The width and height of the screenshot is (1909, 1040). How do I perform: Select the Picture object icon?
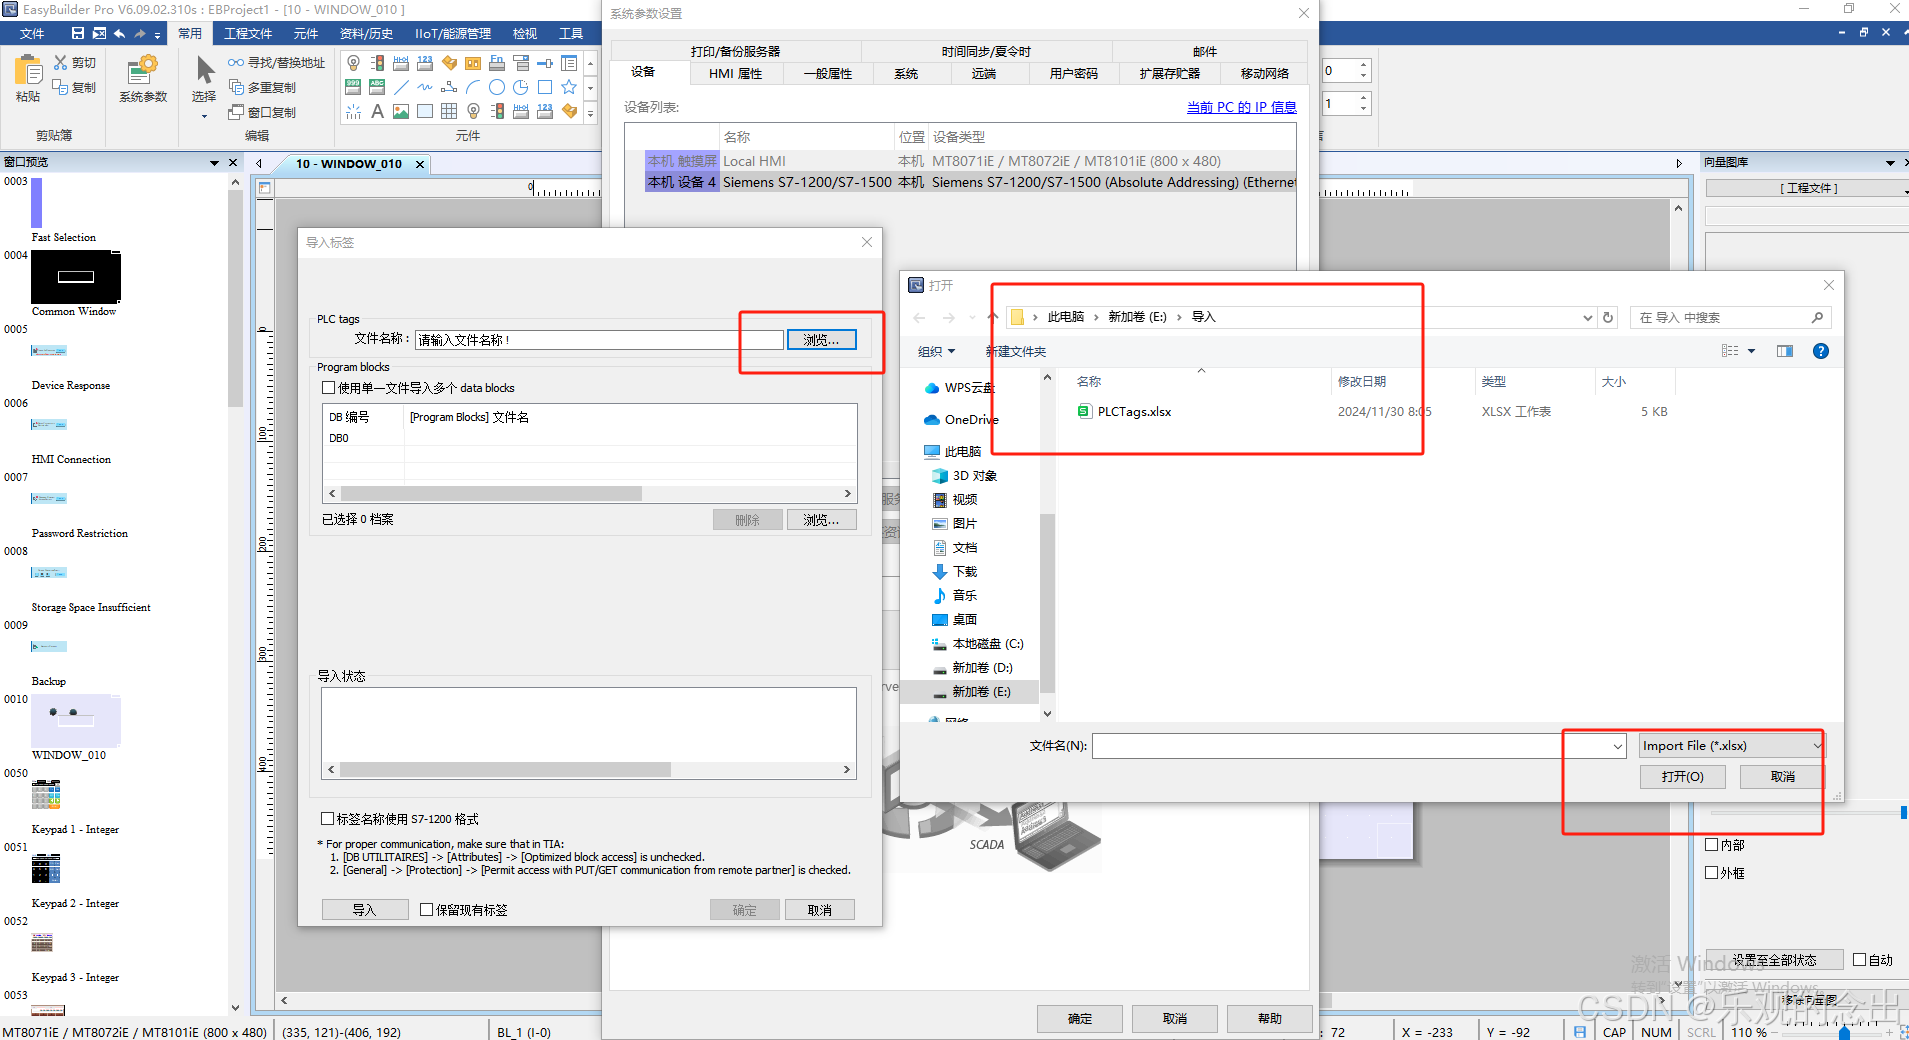tap(401, 111)
